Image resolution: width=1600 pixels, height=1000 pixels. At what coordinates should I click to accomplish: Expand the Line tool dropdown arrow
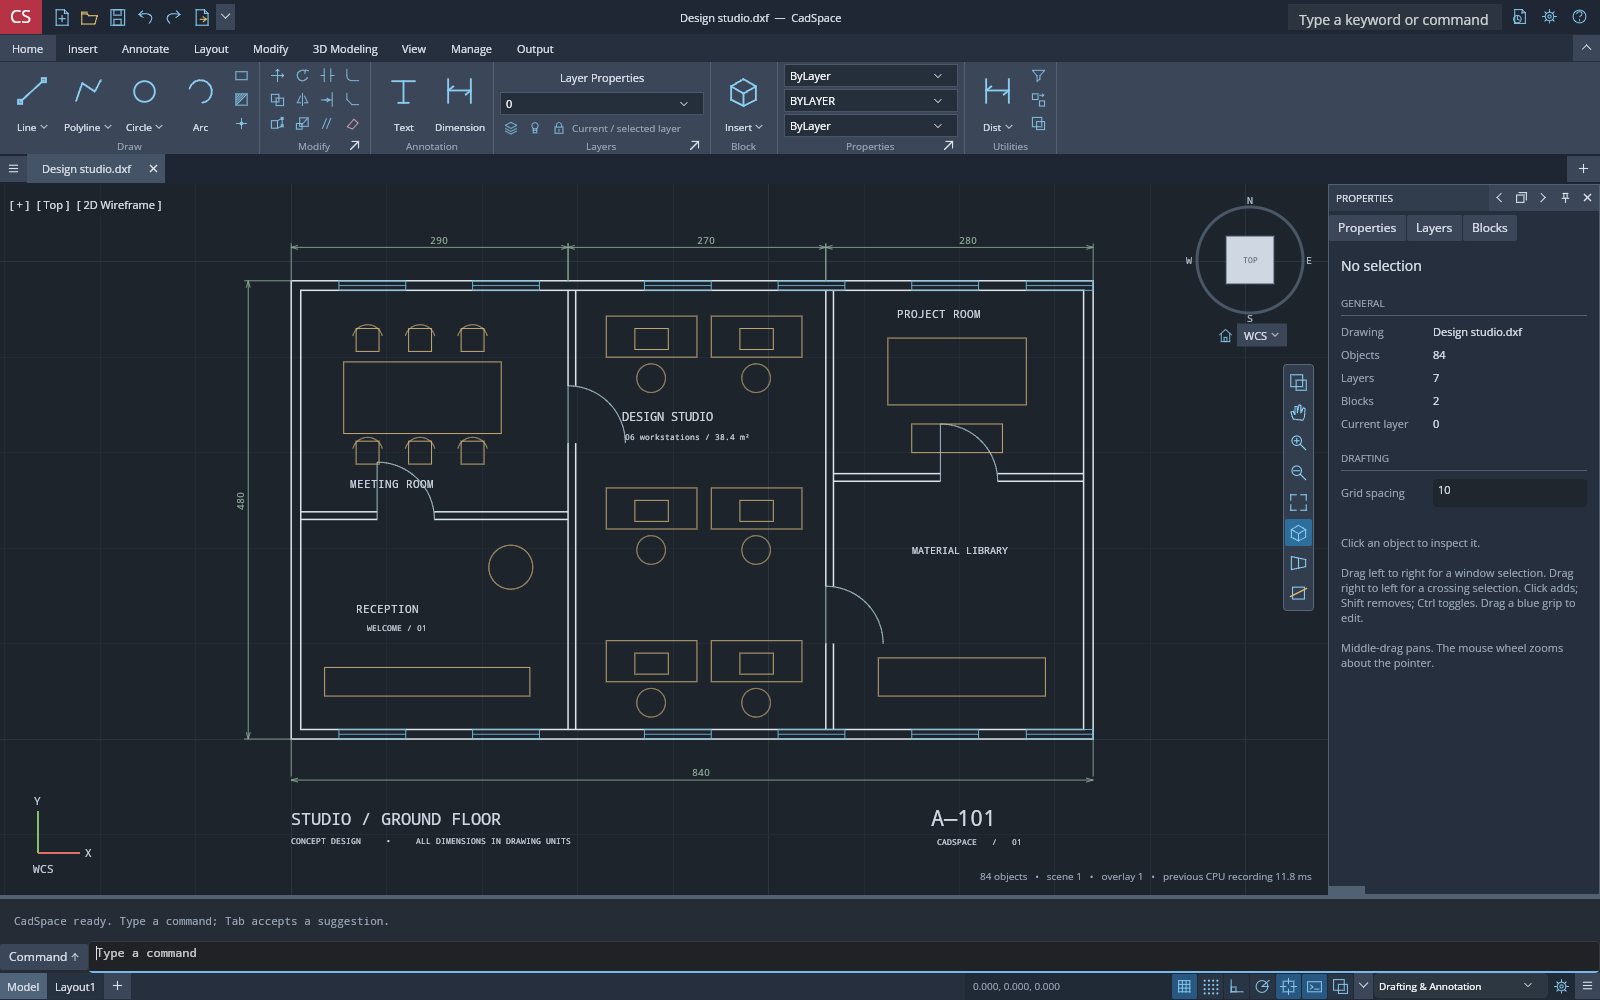(44, 127)
